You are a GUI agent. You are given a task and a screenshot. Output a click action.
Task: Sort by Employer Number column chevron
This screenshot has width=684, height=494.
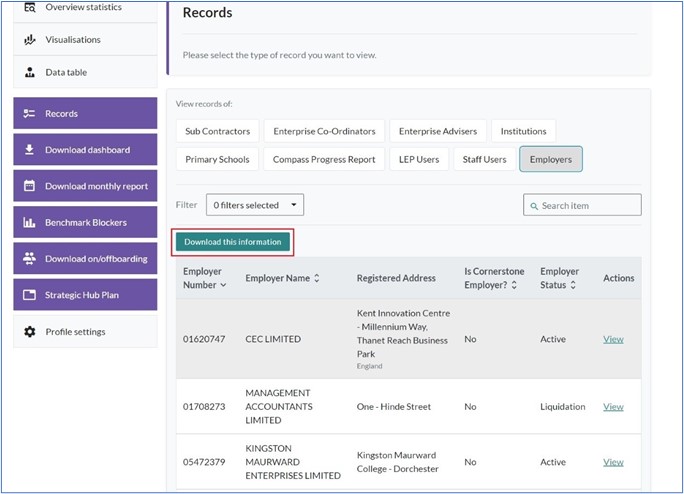(x=223, y=285)
